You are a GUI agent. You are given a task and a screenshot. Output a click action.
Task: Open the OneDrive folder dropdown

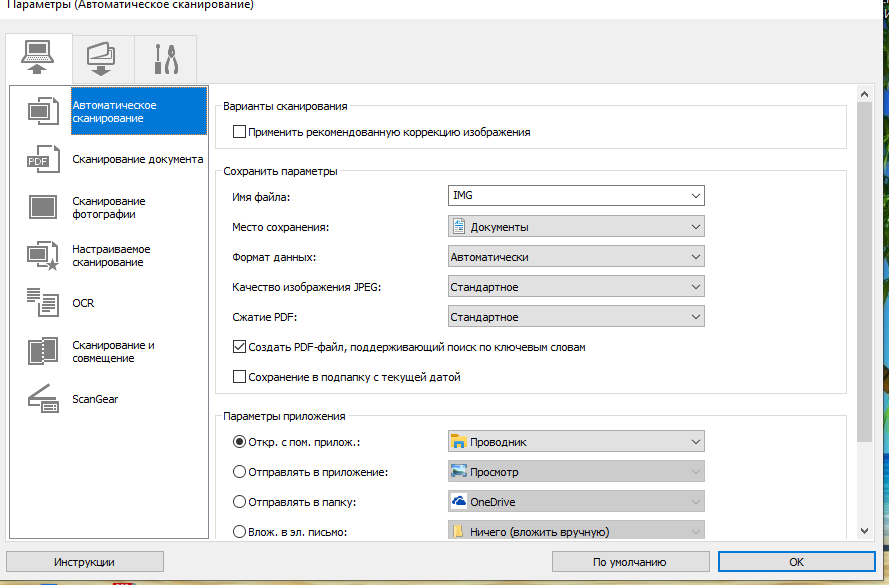click(x=576, y=502)
